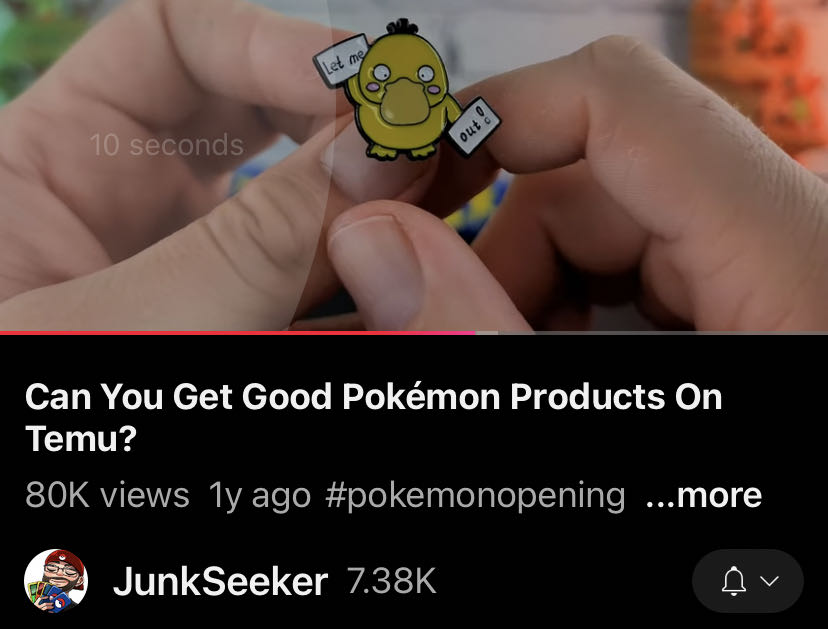The image size is (828, 629).
Task: Tap the right side of the video frame
Action: (686, 165)
